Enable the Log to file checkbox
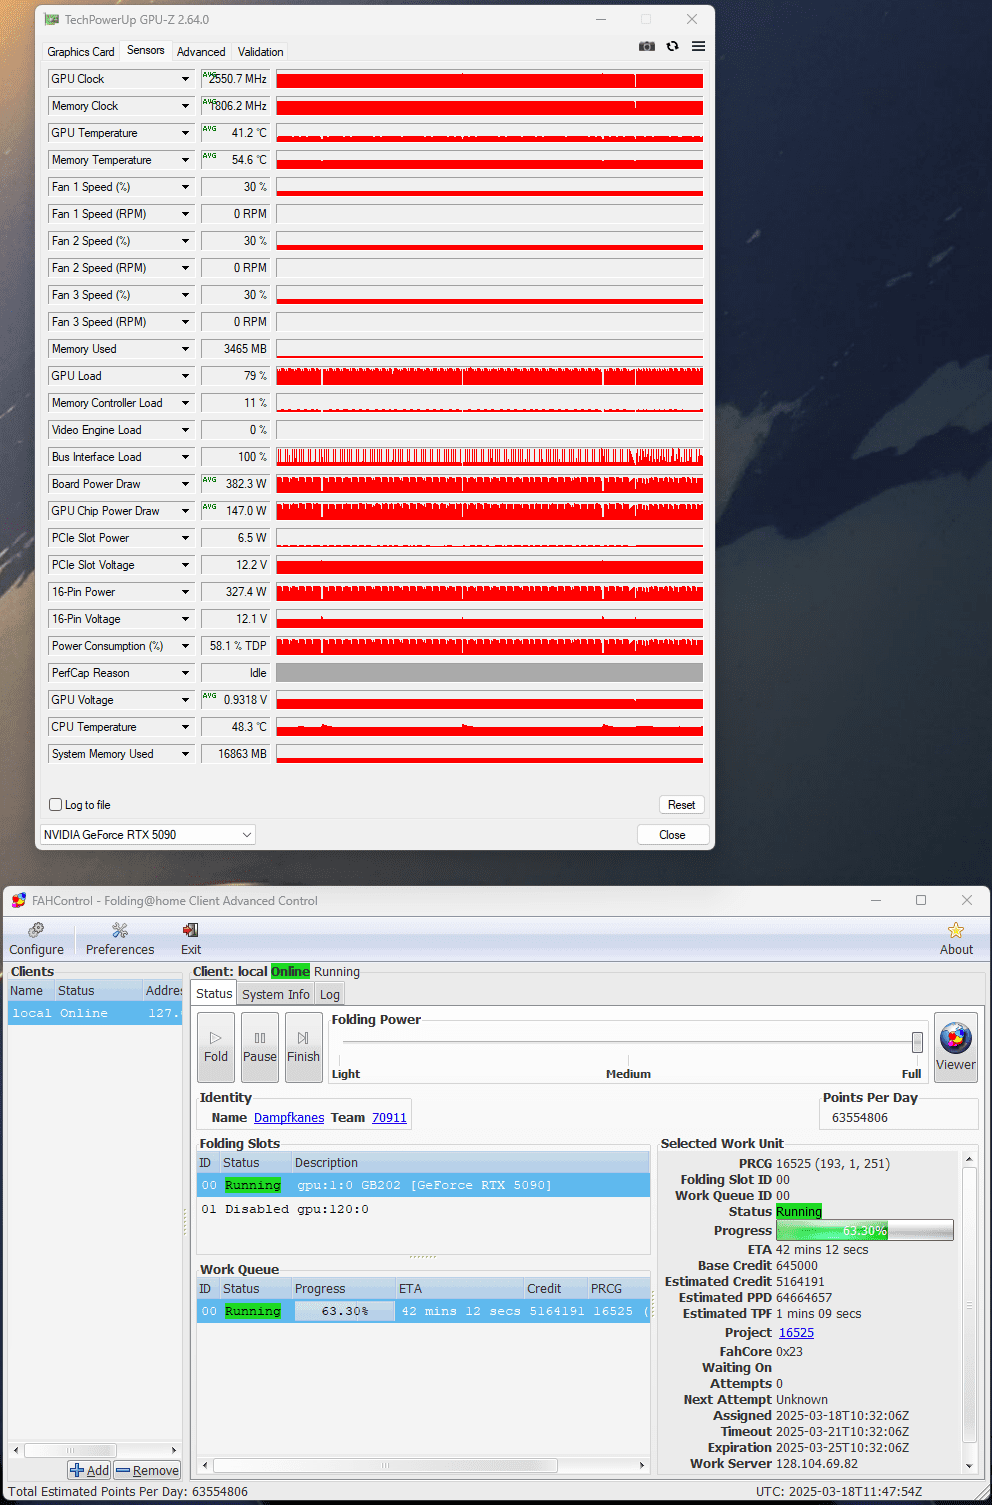992x1505 pixels. click(x=56, y=804)
